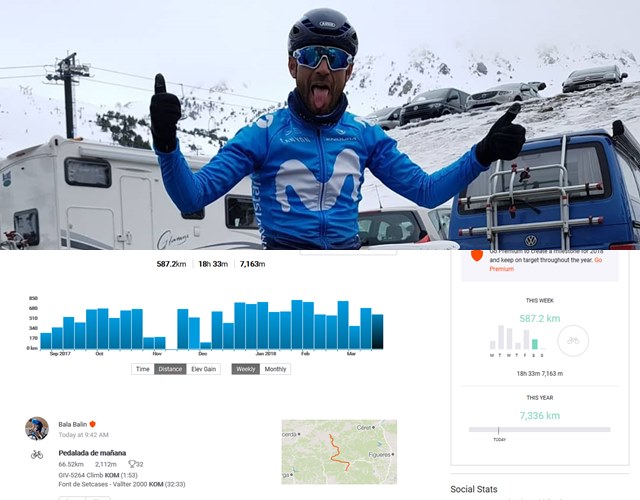Click the trophy achievements icon showing 32

point(132,464)
